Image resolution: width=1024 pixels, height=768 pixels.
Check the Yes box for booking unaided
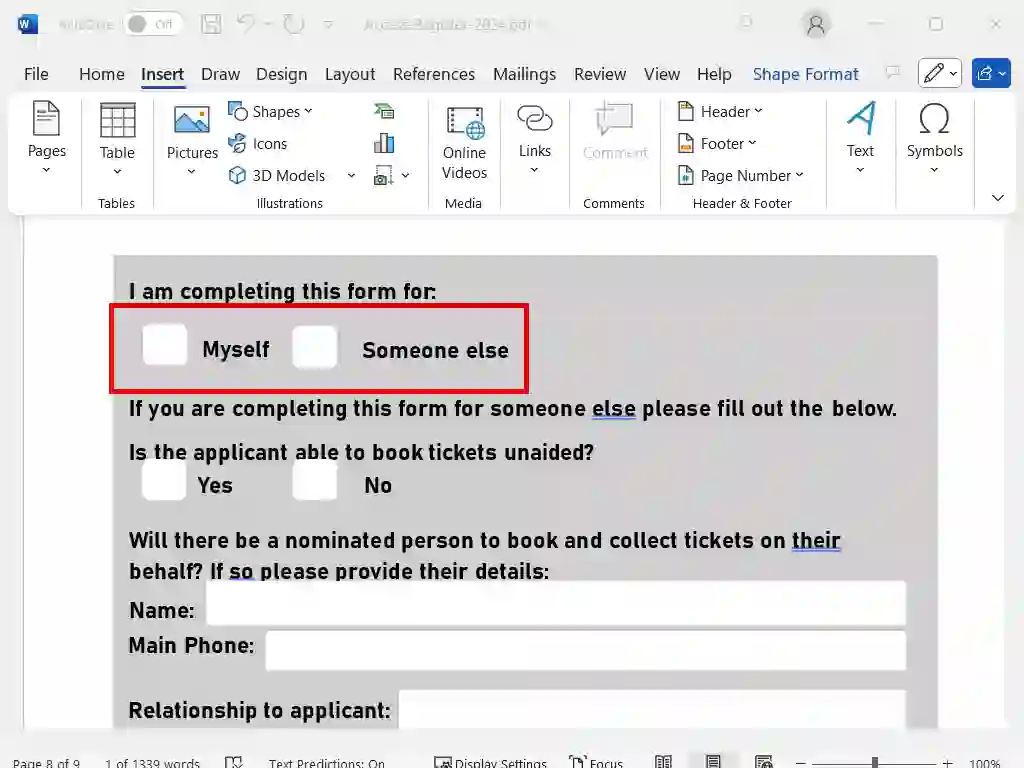164,481
